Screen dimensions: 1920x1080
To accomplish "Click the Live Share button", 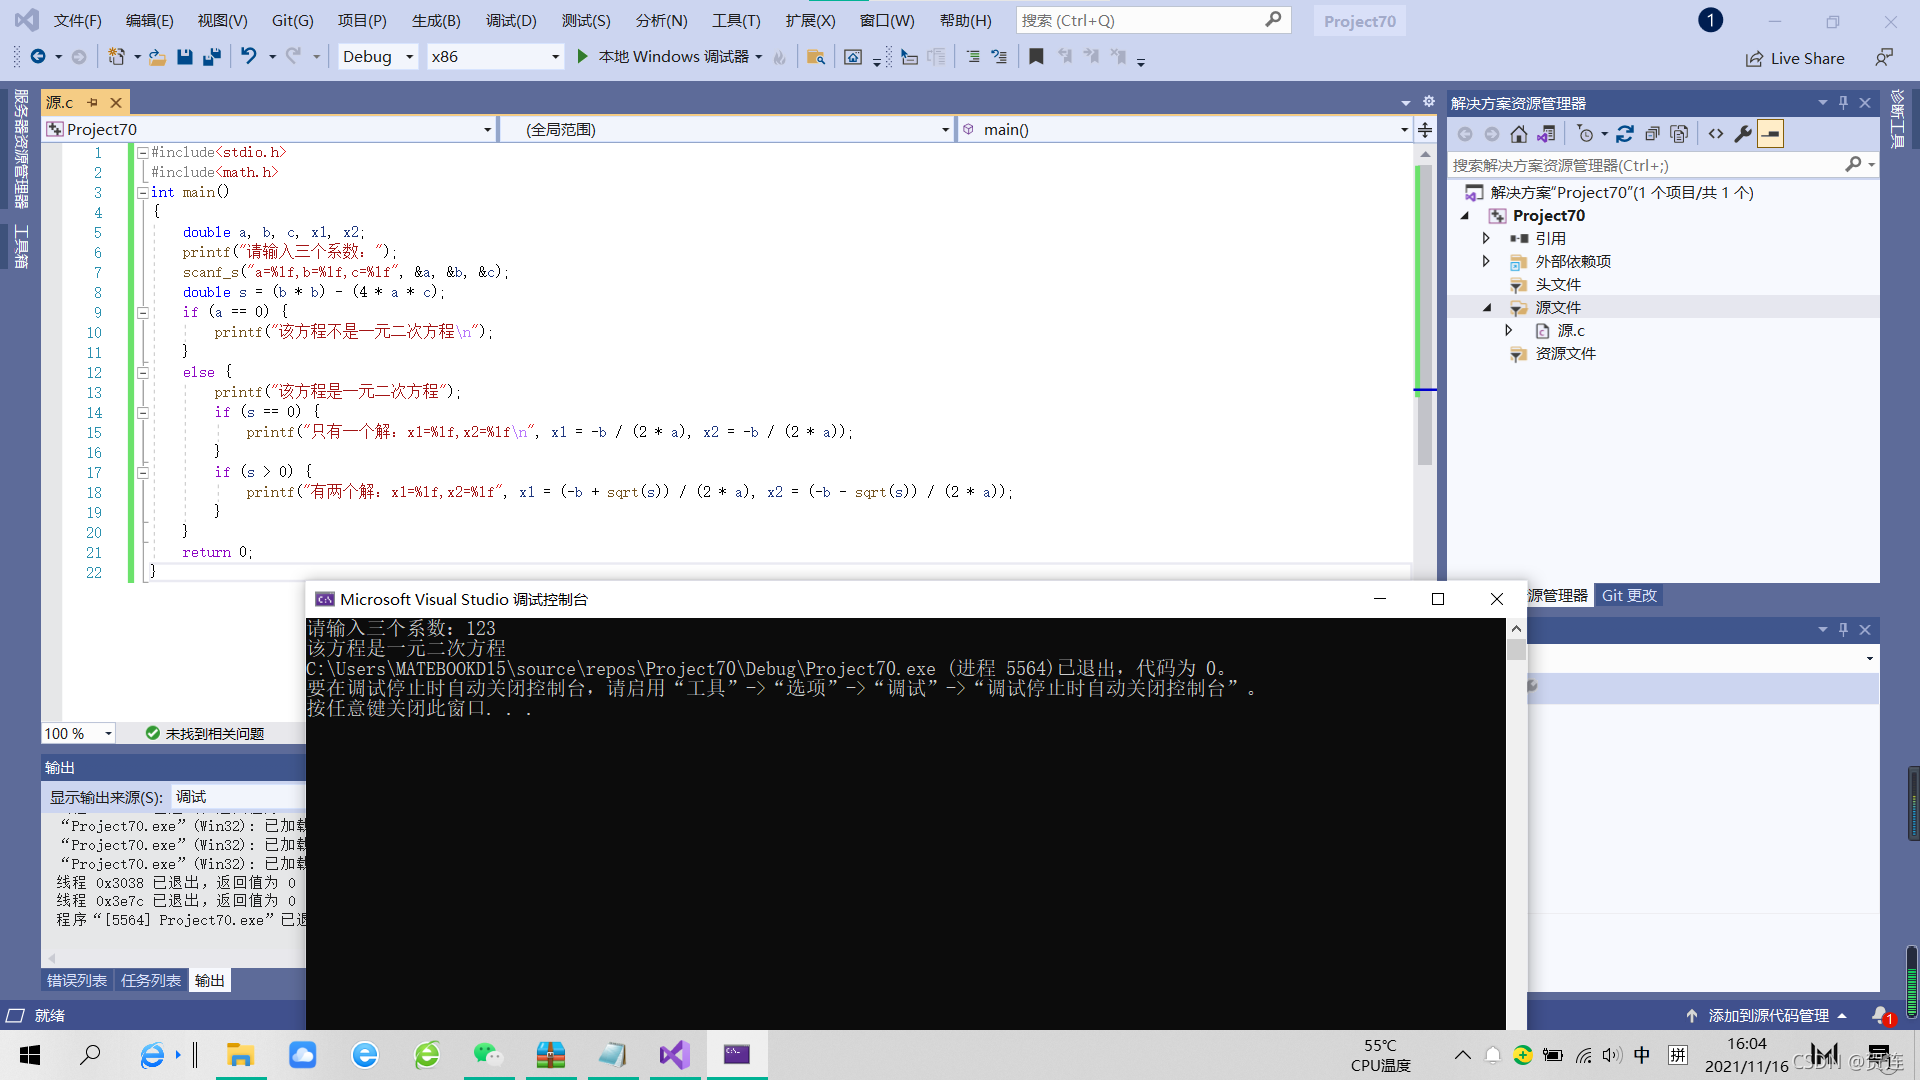I will (x=1795, y=58).
